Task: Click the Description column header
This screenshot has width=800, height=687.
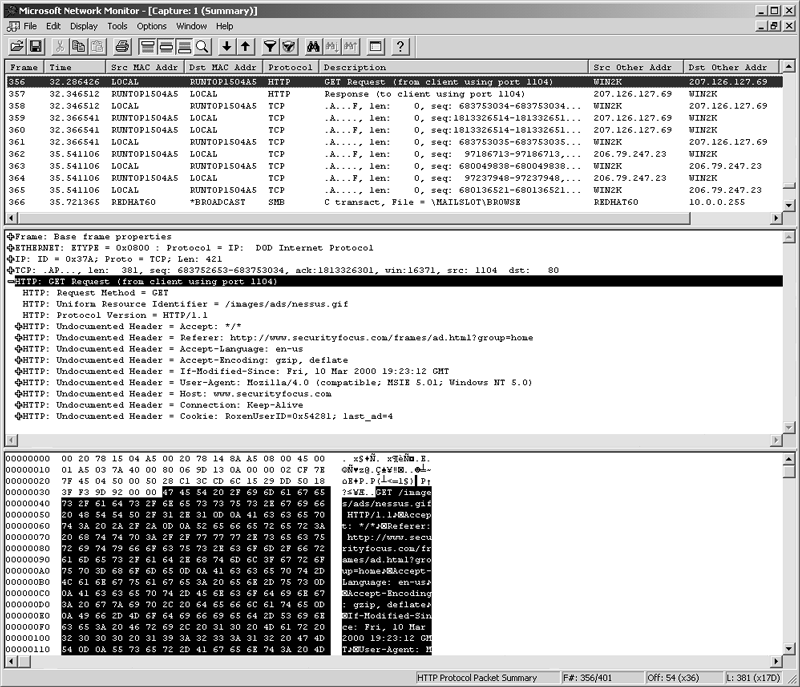Action: (x=454, y=67)
